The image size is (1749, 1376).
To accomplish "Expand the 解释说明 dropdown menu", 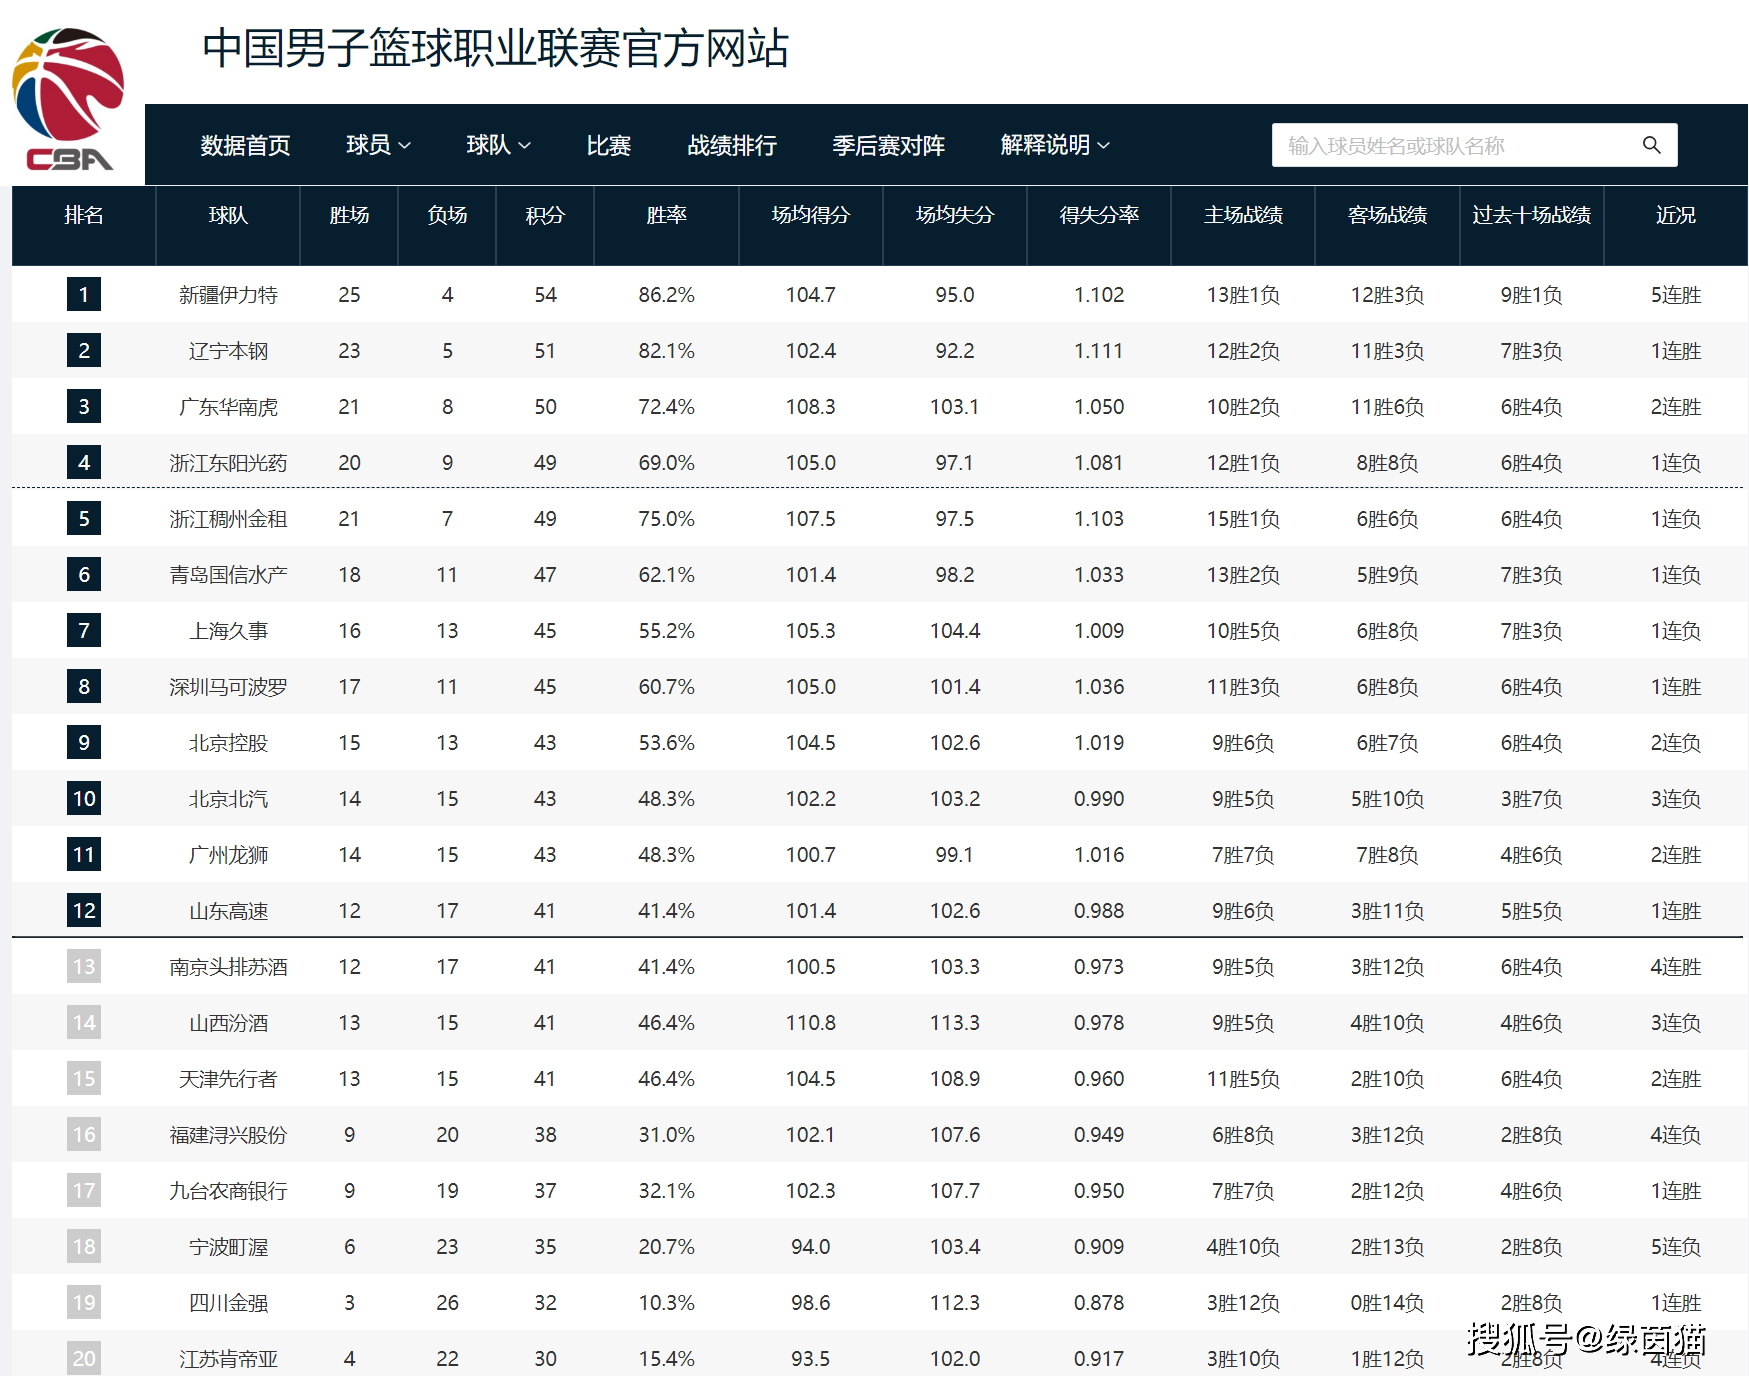I will 1055,145.
